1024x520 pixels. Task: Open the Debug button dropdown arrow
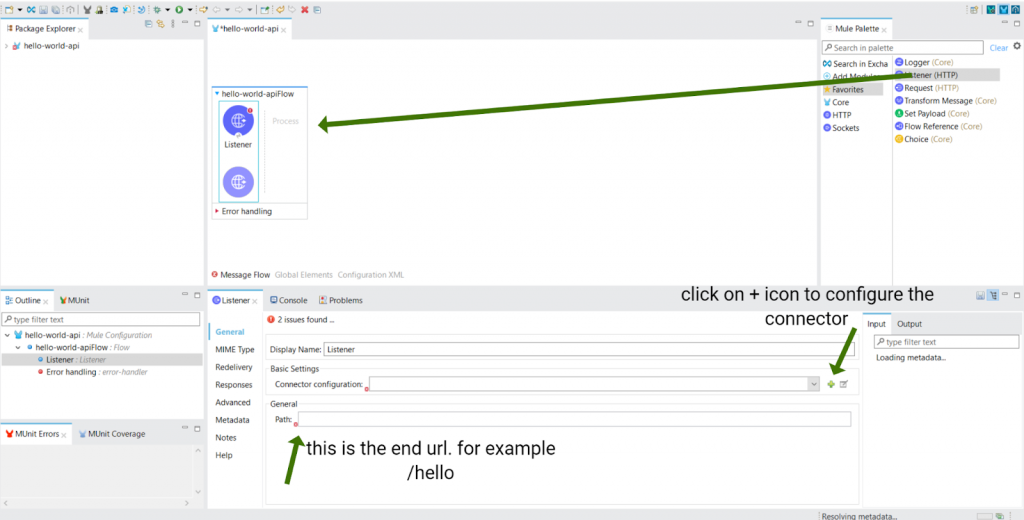click(168, 10)
